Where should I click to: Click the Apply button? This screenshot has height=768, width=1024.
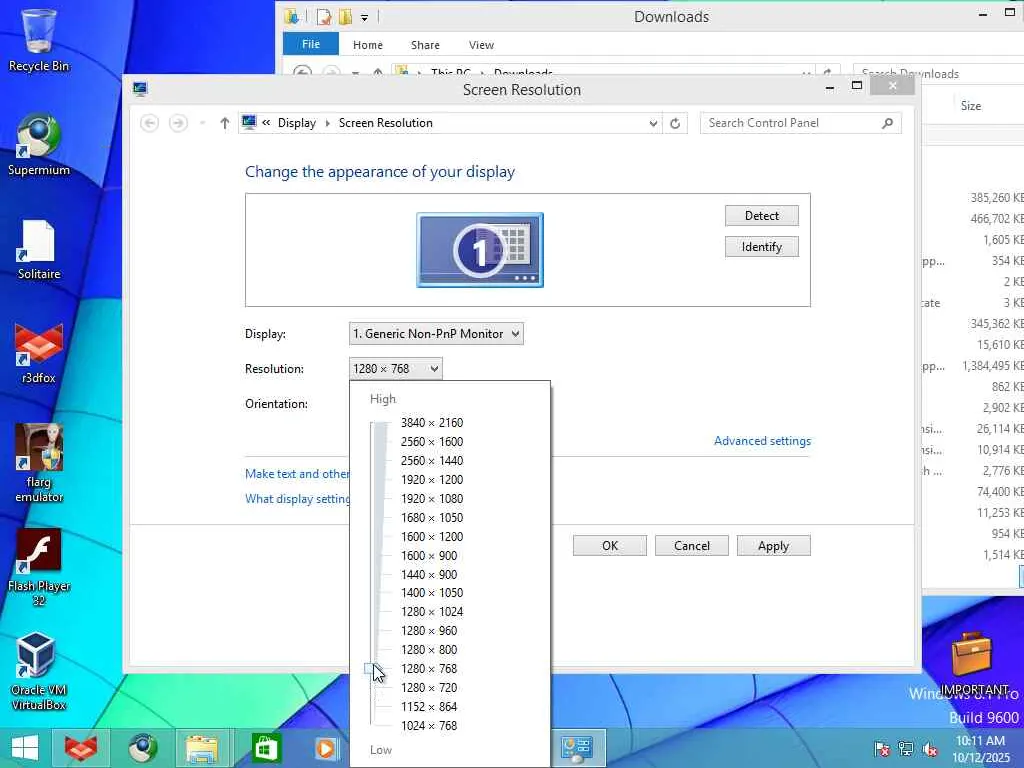tap(773, 546)
